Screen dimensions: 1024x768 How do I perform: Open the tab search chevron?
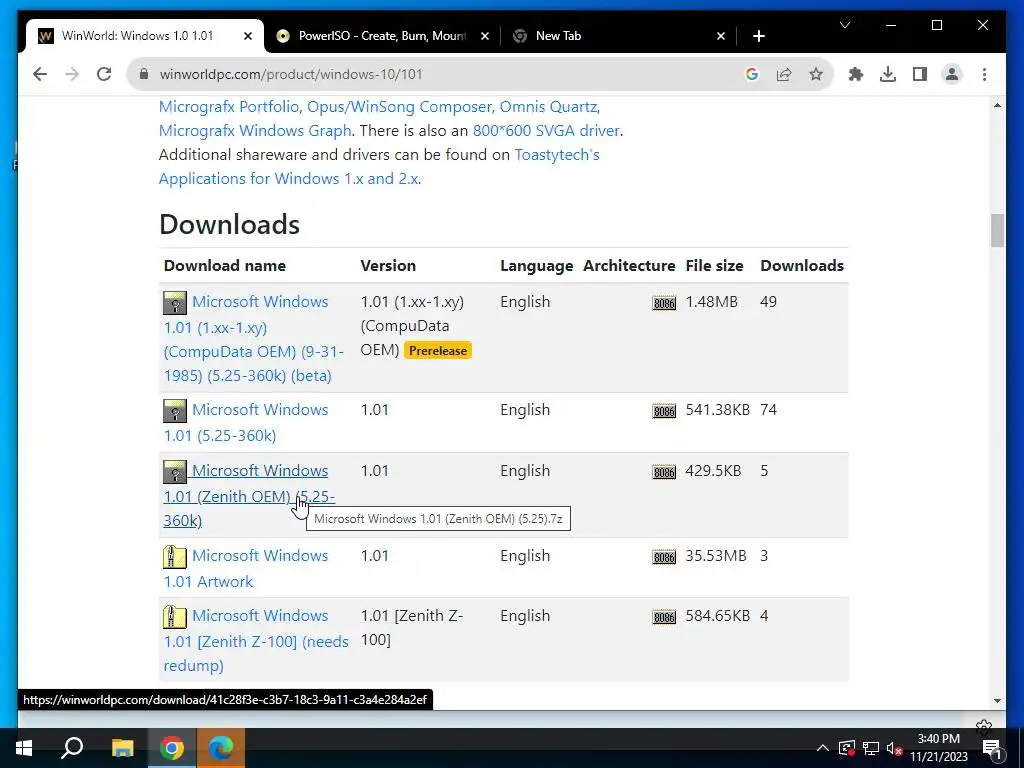844,25
